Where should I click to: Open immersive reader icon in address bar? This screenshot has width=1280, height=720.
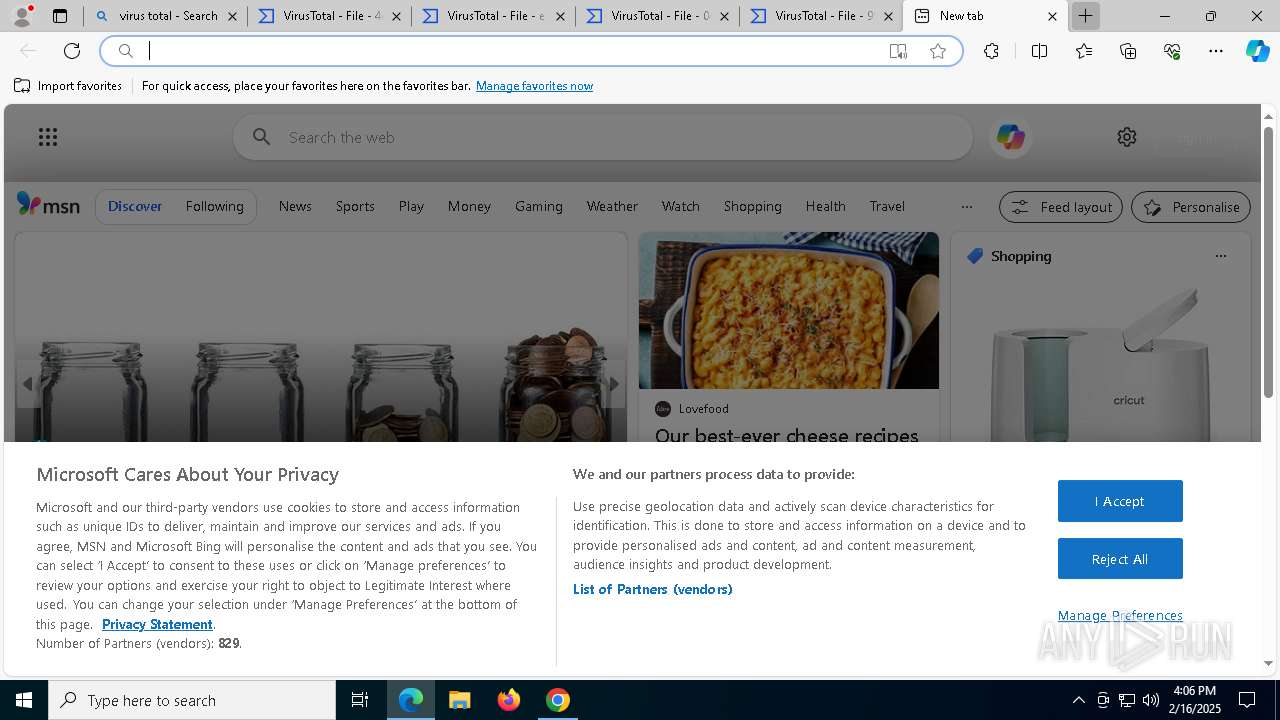click(898, 51)
